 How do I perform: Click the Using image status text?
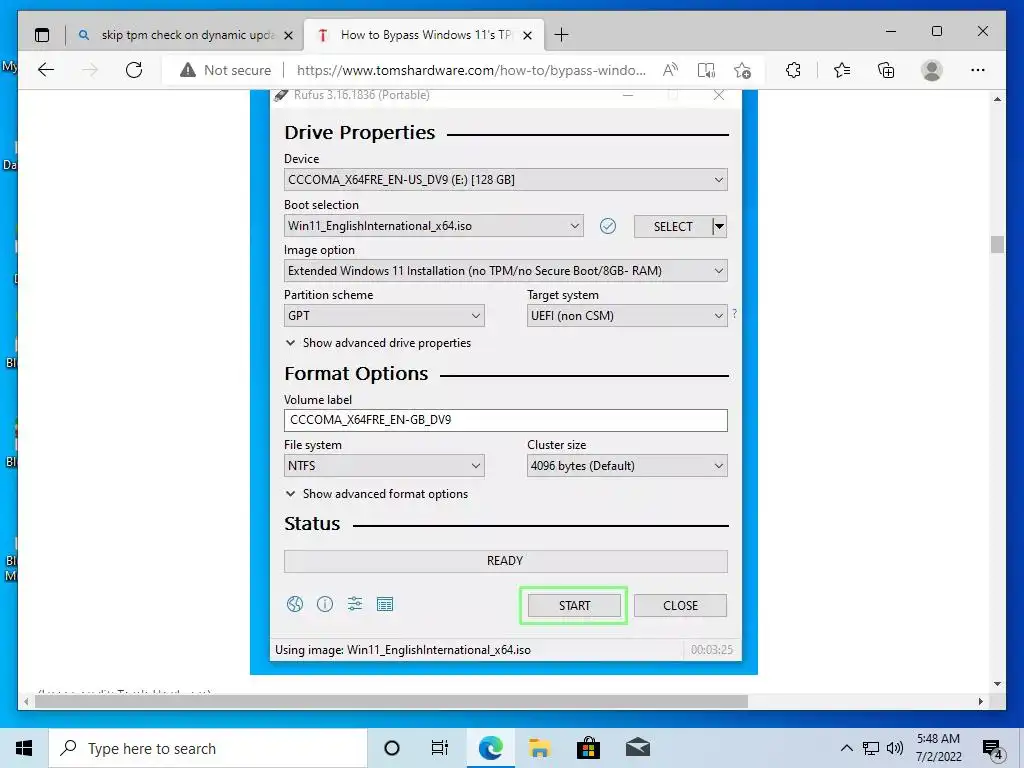coord(402,650)
